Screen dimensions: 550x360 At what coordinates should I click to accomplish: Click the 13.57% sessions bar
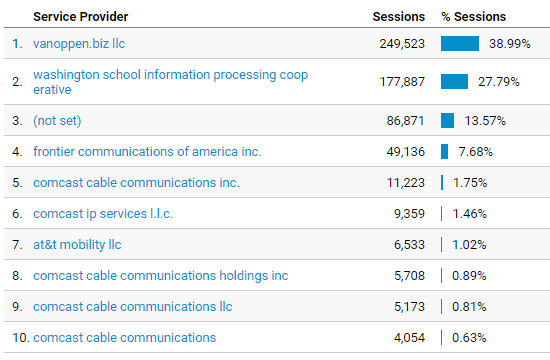447,121
